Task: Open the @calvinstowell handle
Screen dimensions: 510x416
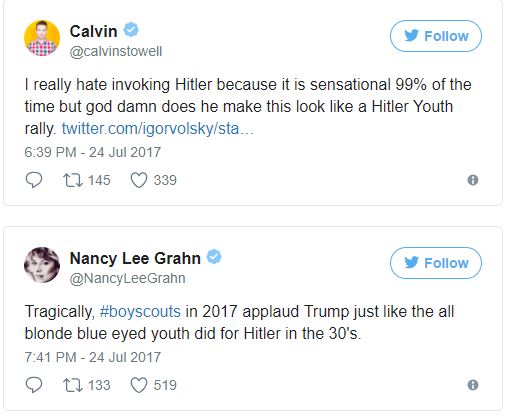Action: pos(116,51)
